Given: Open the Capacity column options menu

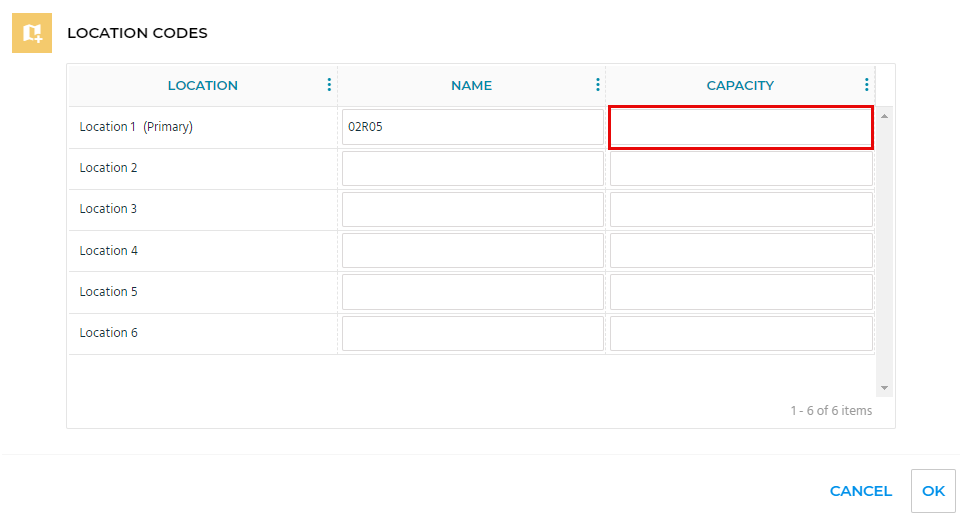Looking at the screenshot, I should tap(866, 85).
